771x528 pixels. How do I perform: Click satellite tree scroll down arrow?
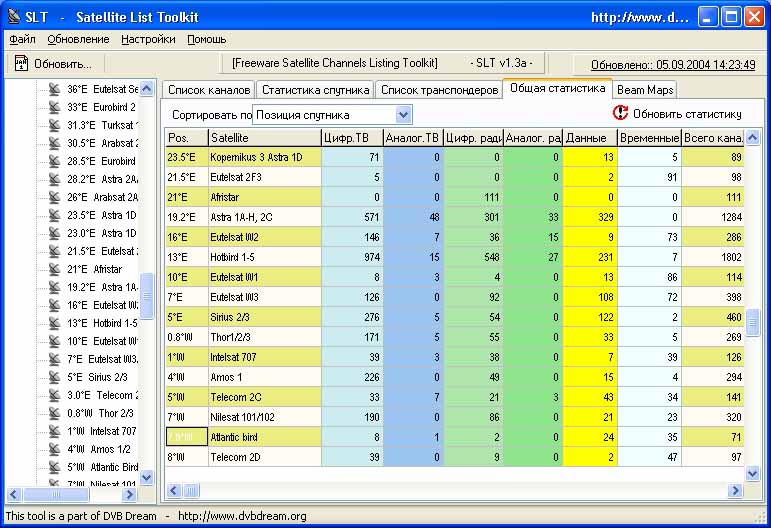tap(147, 477)
